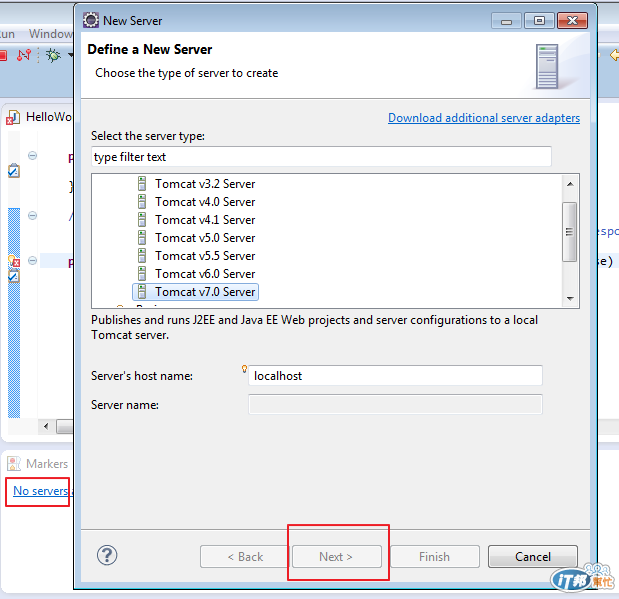This screenshot has width=619, height=599.
Task: Click the Tomcat v5.0 server icon
Action: pos(142,238)
